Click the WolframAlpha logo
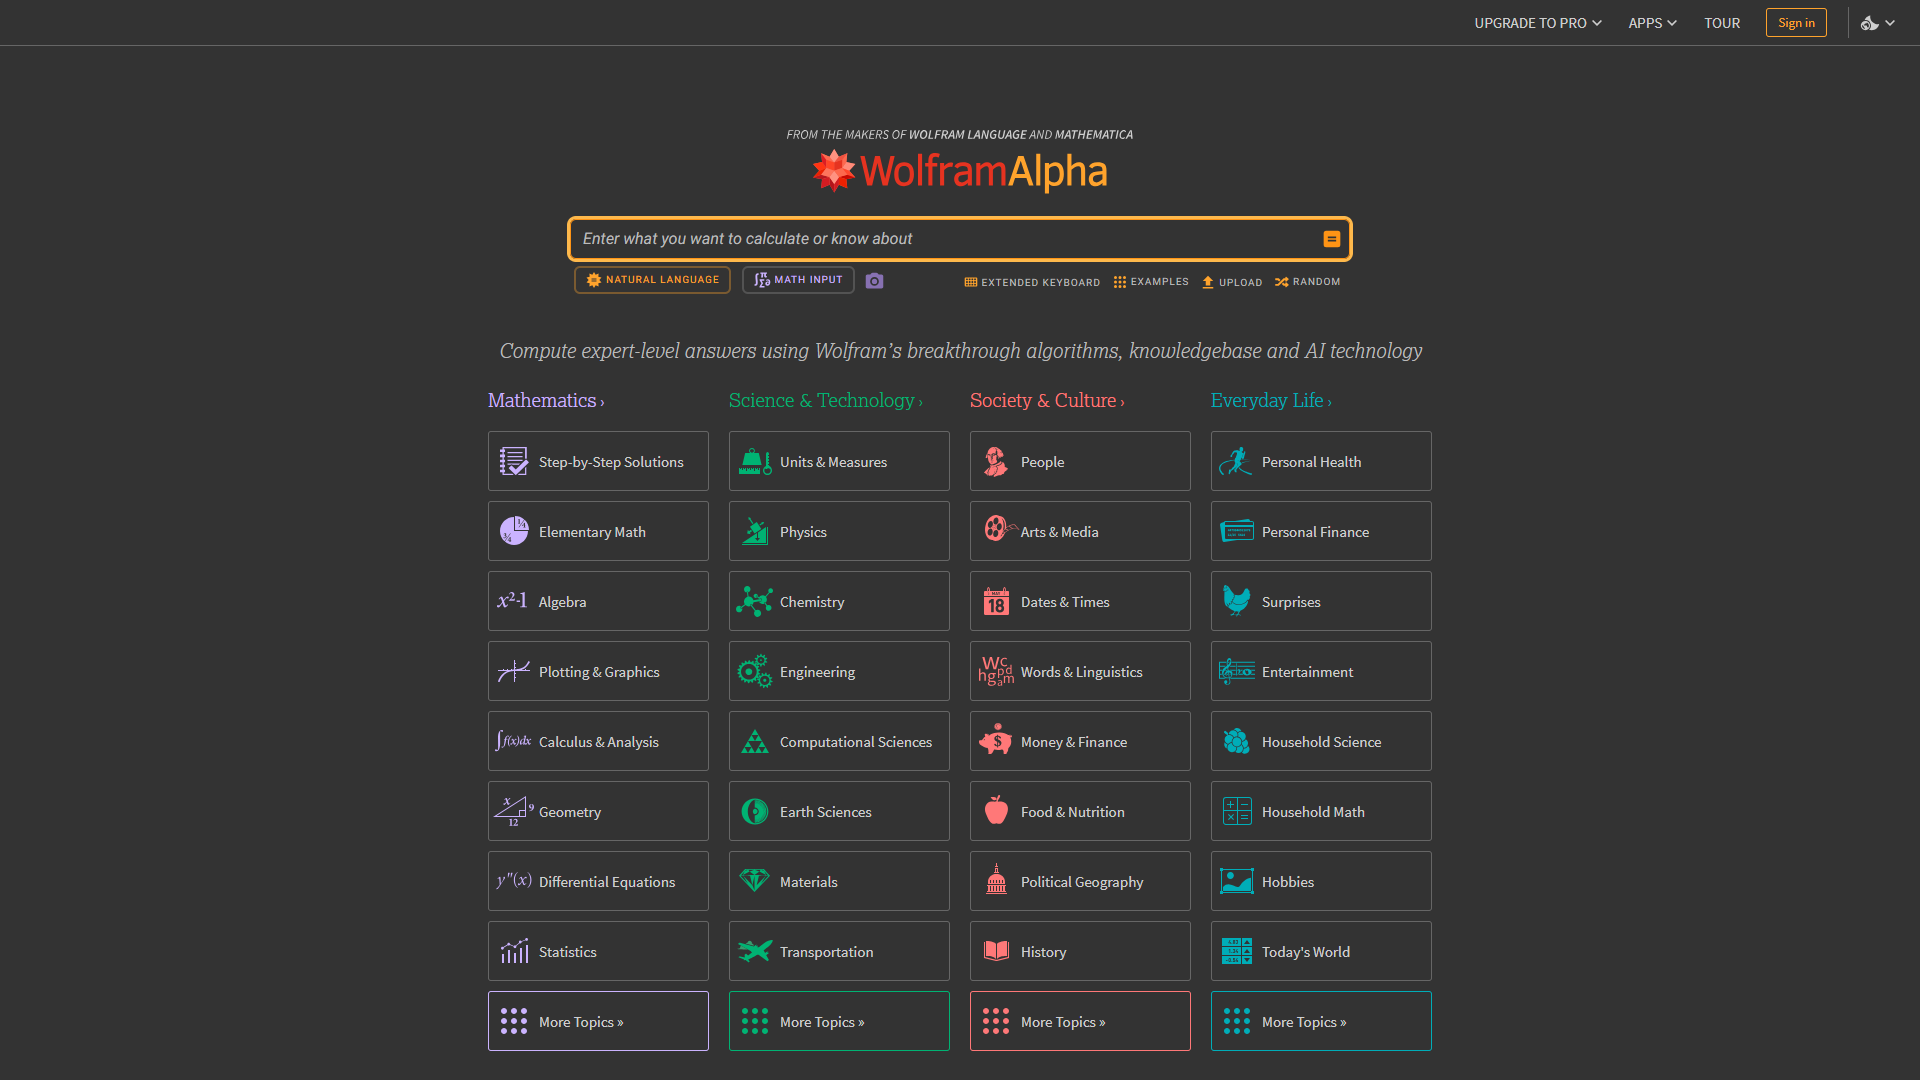Image resolution: width=1920 pixels, height=1080 pixels. tap(960, 171)
